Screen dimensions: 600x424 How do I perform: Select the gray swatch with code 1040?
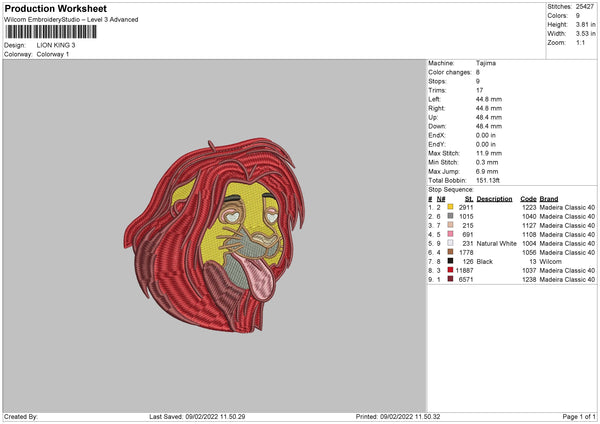point(451,216)
